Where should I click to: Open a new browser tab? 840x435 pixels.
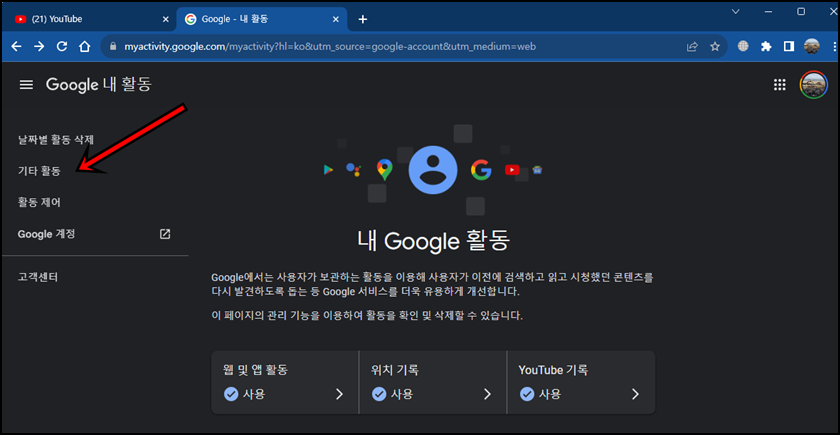coord(363,19)
